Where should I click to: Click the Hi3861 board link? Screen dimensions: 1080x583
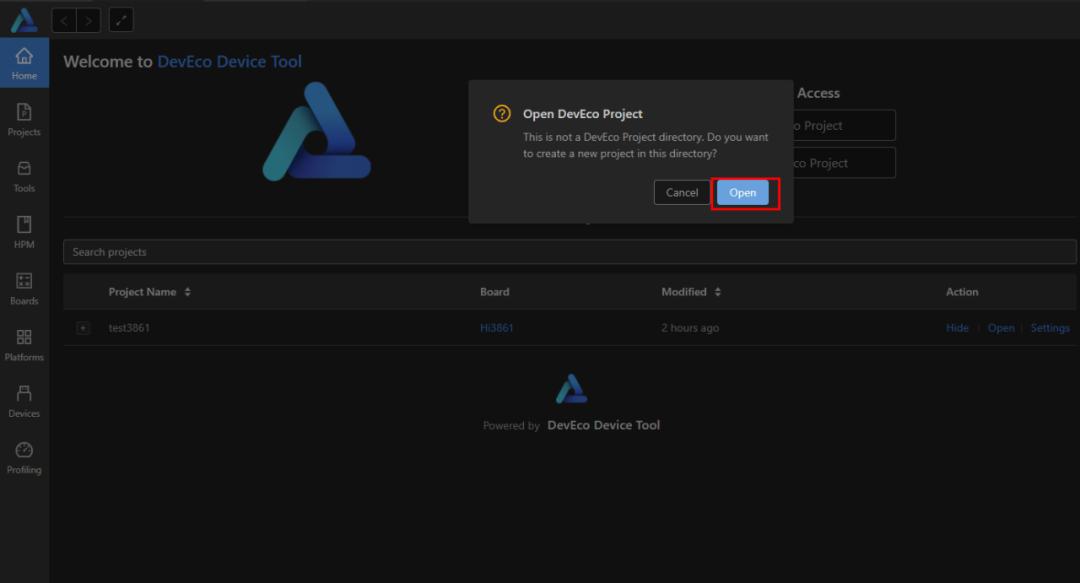497,328
